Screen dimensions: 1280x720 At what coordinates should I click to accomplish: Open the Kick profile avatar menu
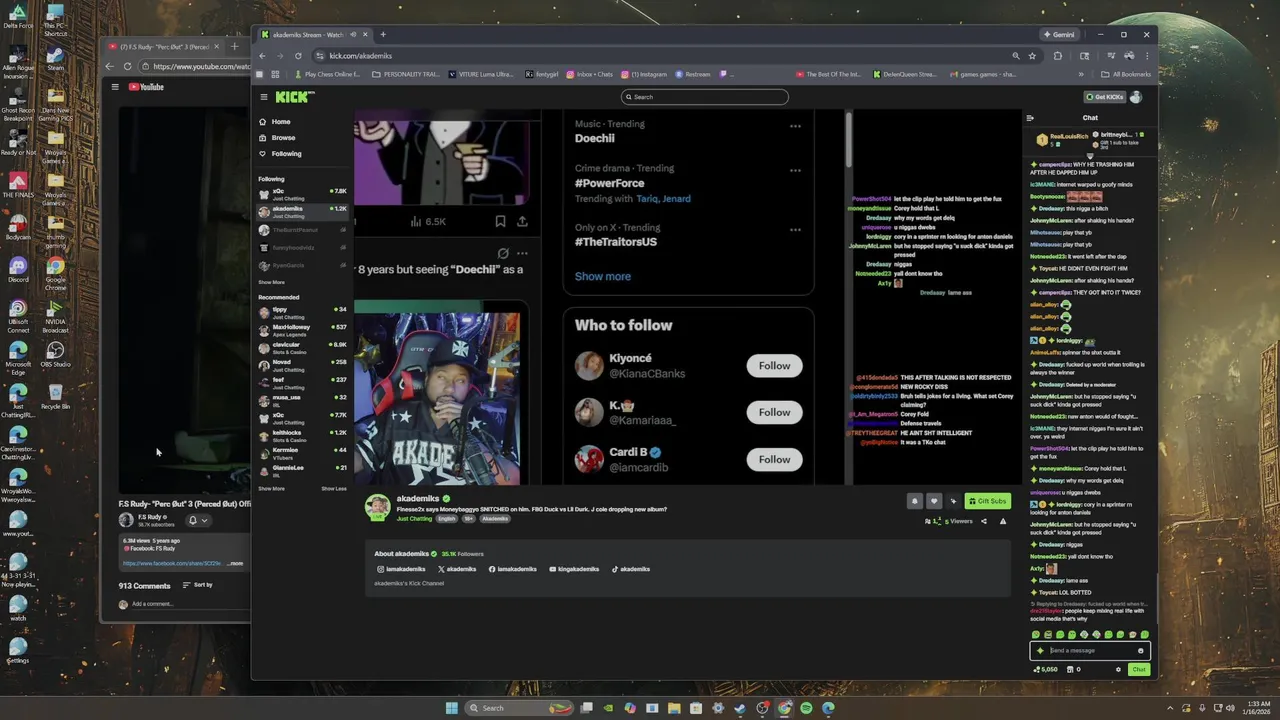click(x=1136, y=97)
